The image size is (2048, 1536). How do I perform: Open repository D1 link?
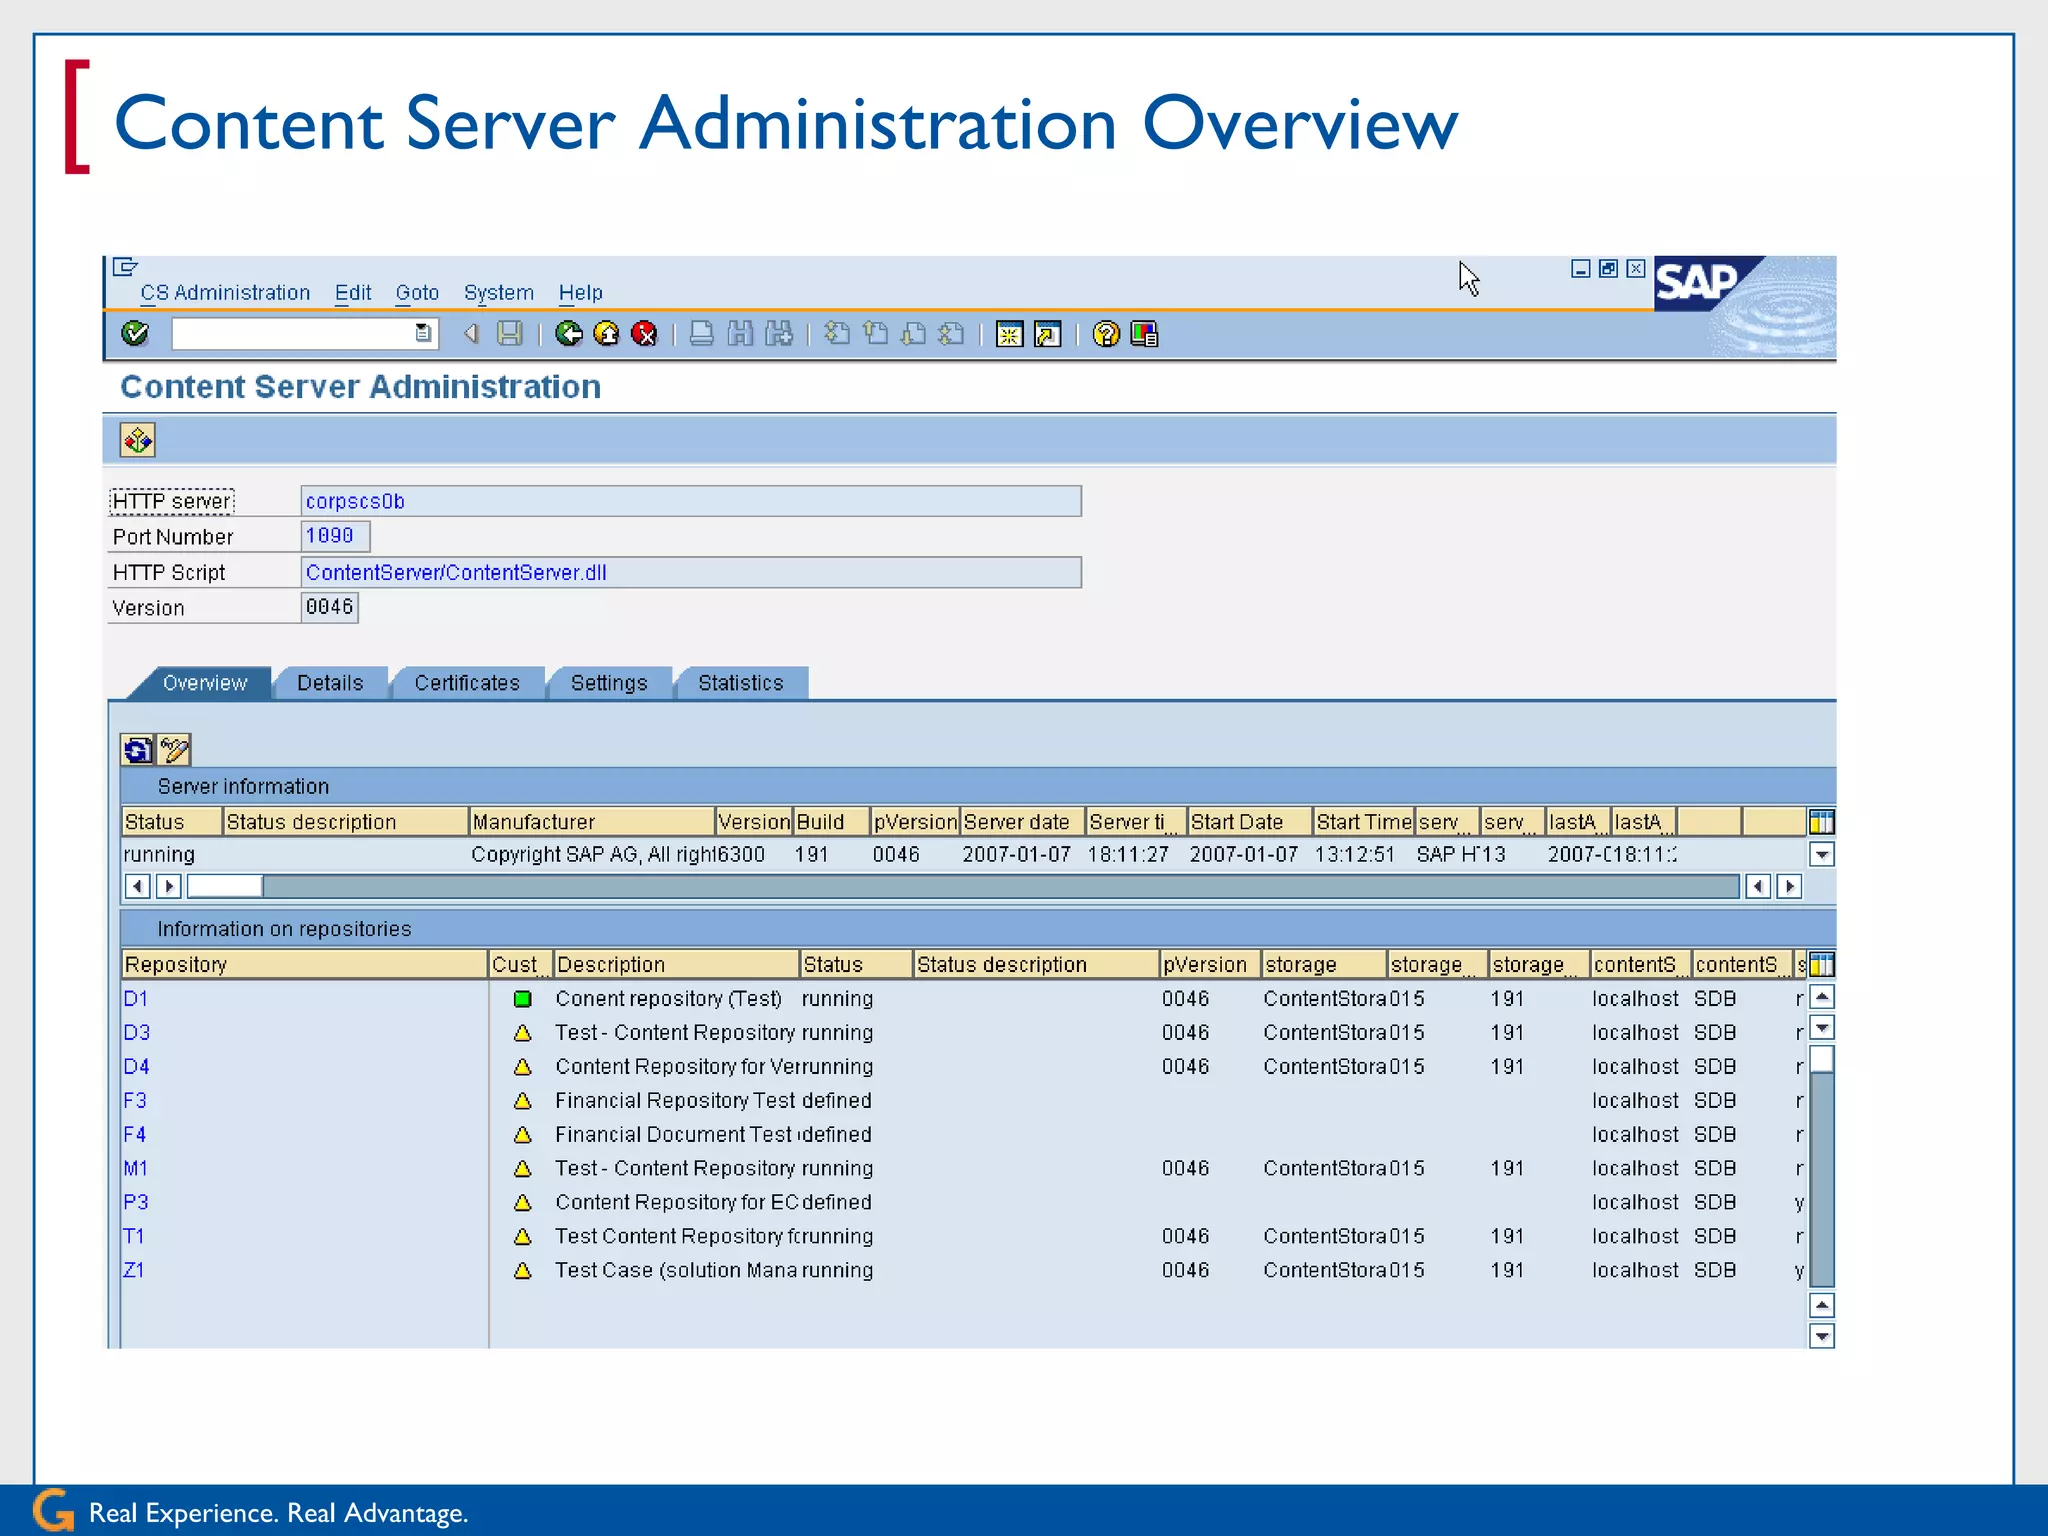coord(136,998)
